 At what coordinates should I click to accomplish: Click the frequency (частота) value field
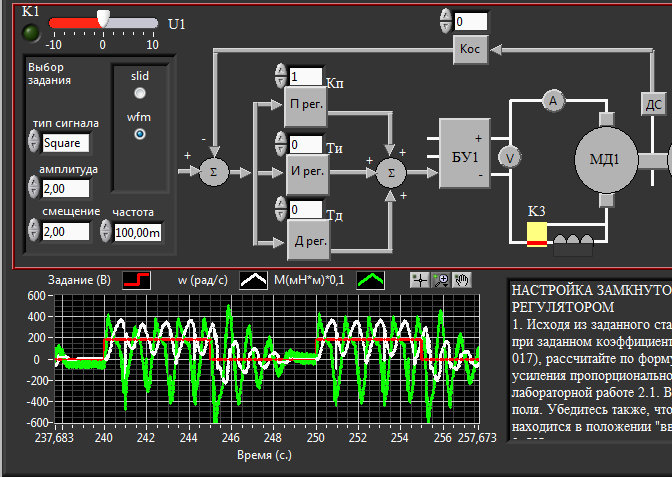point(138,233)
